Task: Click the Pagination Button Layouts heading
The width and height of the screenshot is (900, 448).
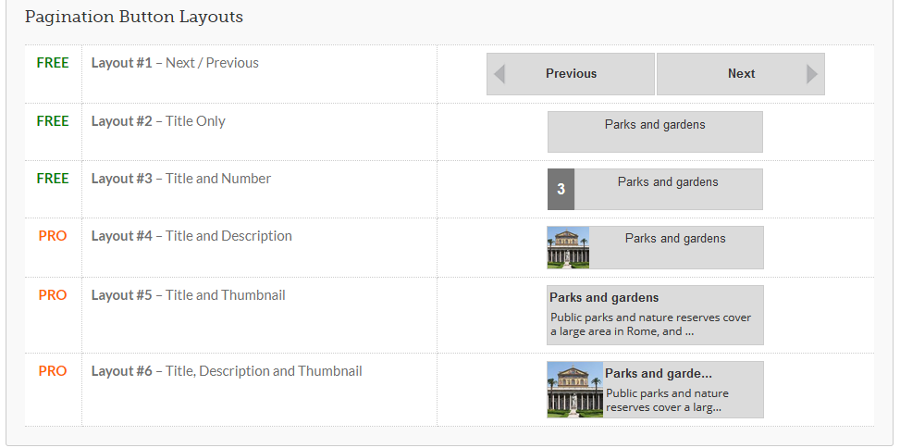Action: pos(134,17)
